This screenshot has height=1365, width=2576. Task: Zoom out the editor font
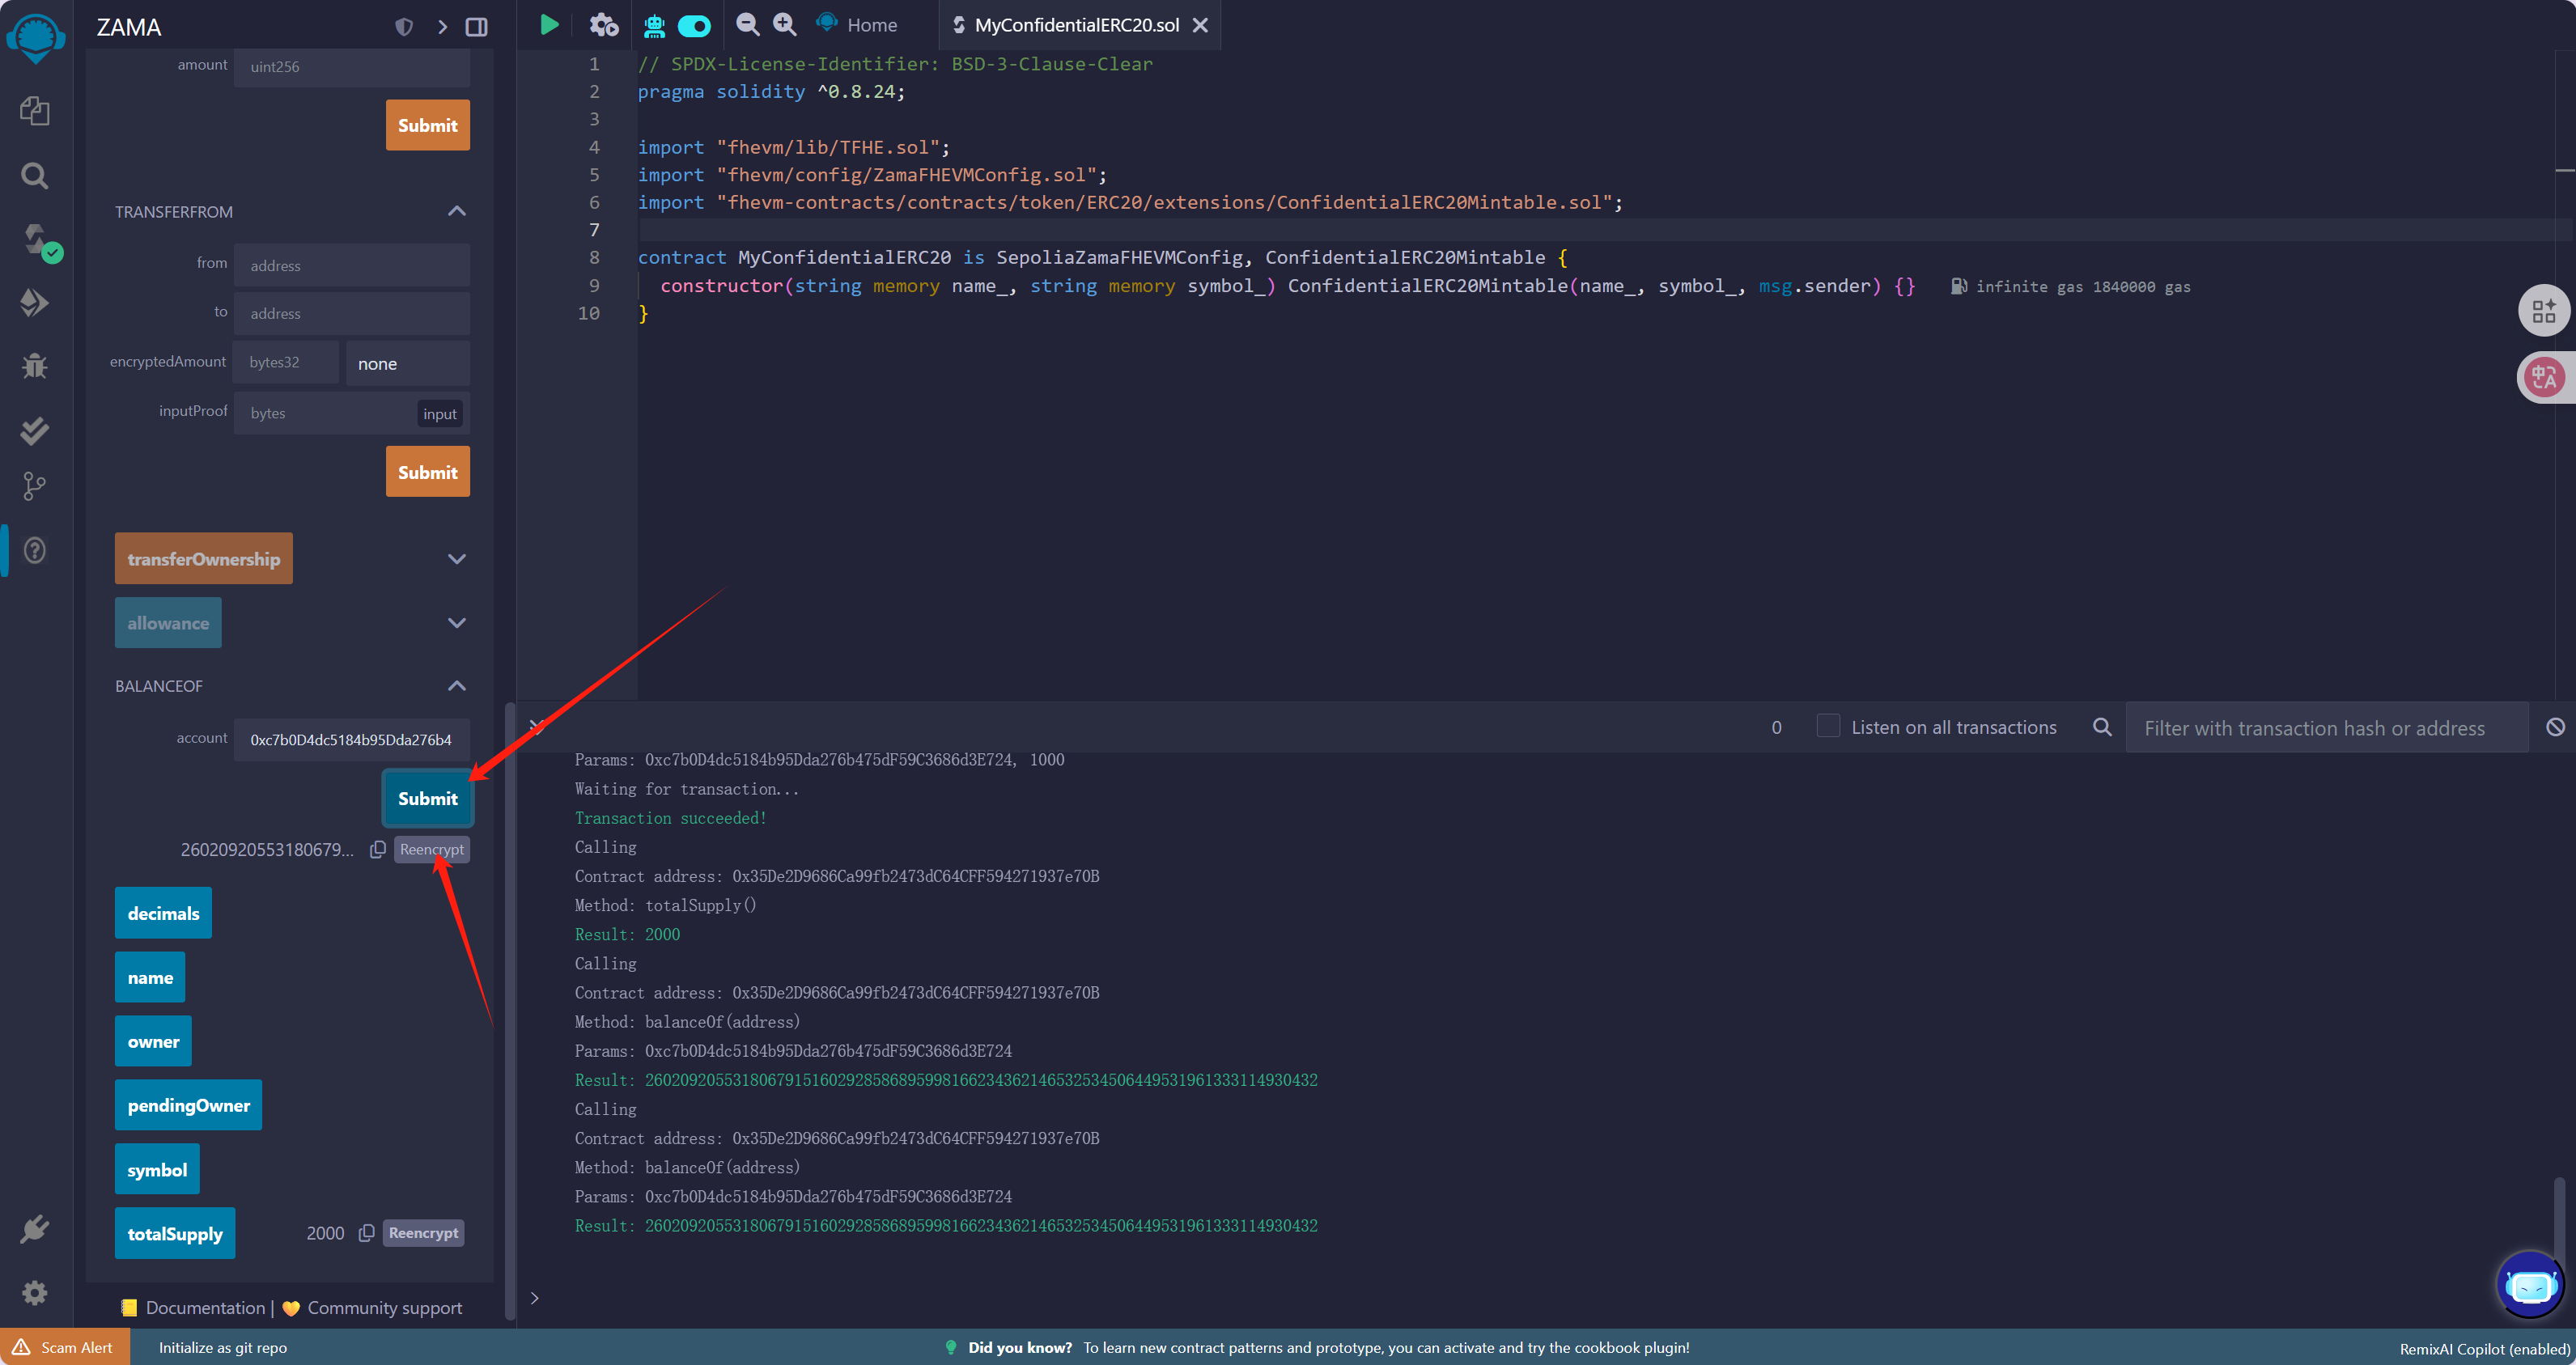tap(748, 25)
